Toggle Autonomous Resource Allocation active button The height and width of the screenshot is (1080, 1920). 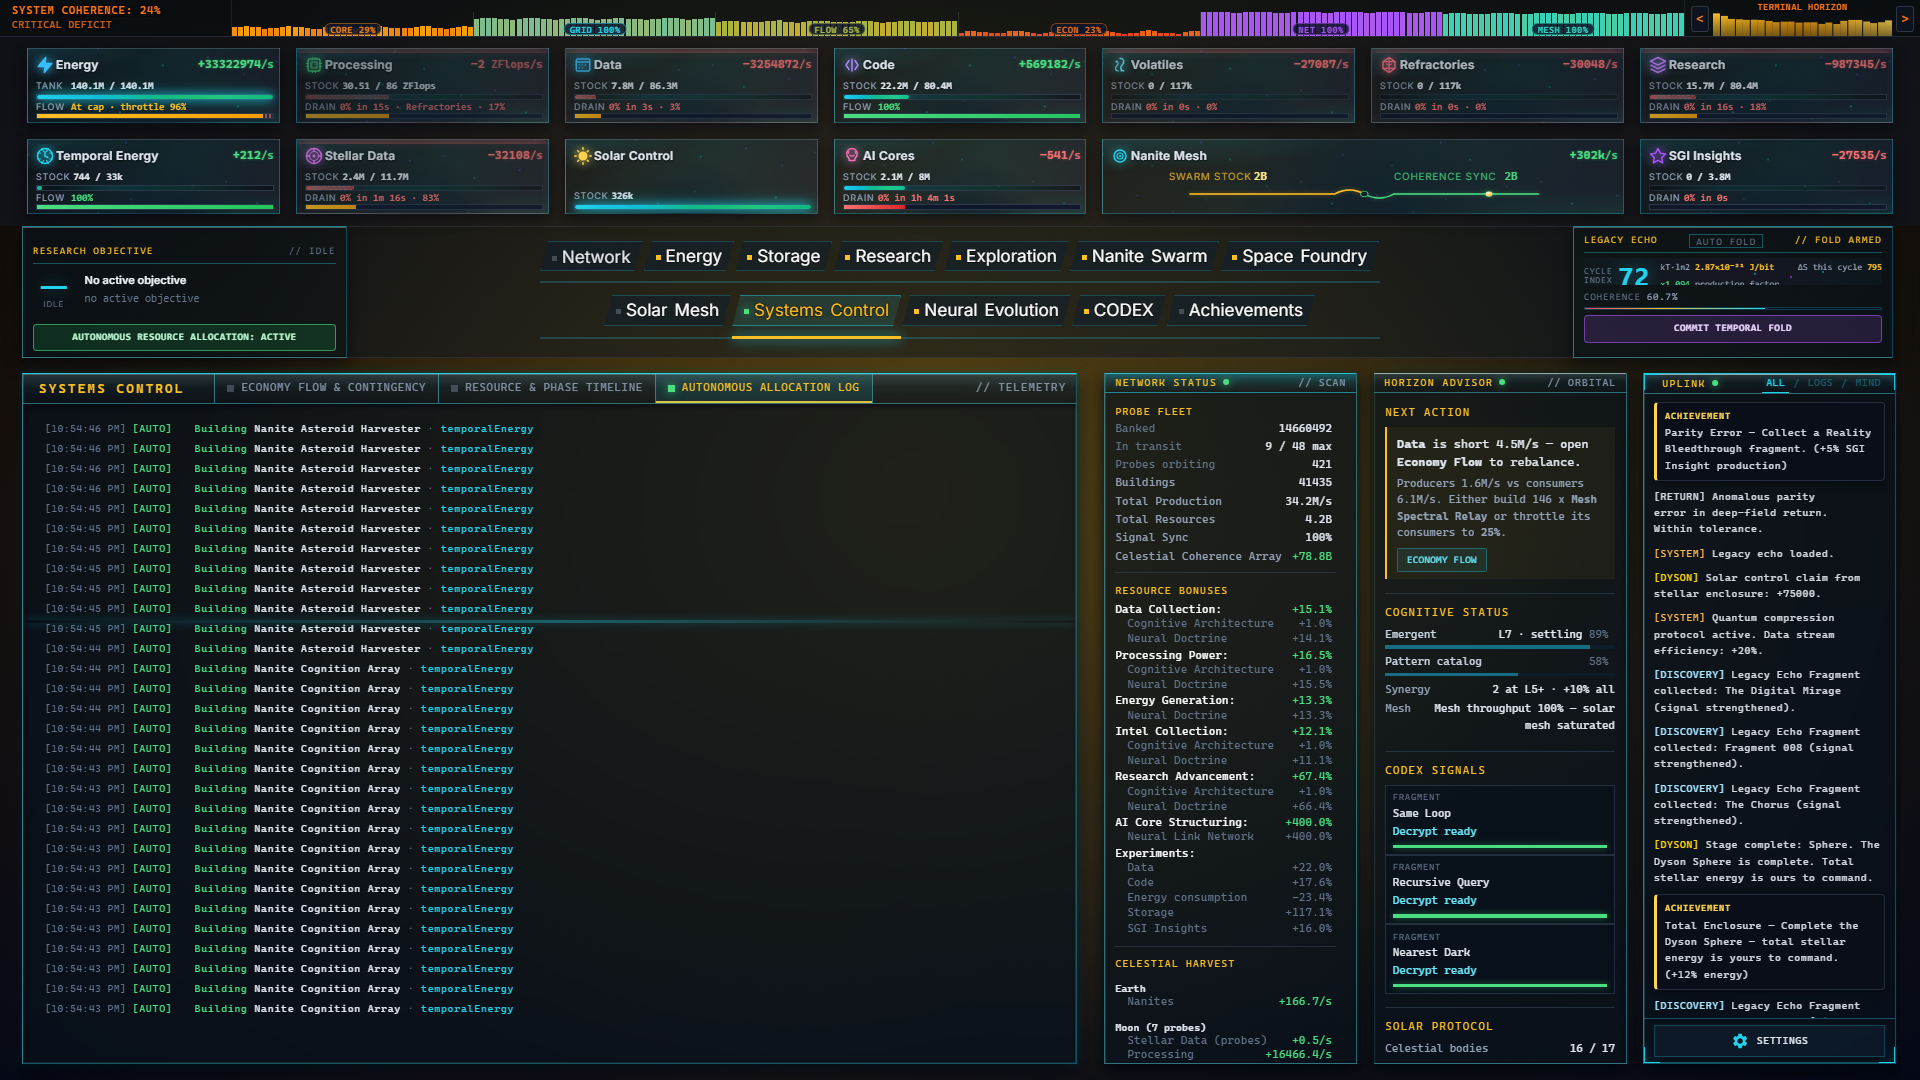(x=184, y=337)
